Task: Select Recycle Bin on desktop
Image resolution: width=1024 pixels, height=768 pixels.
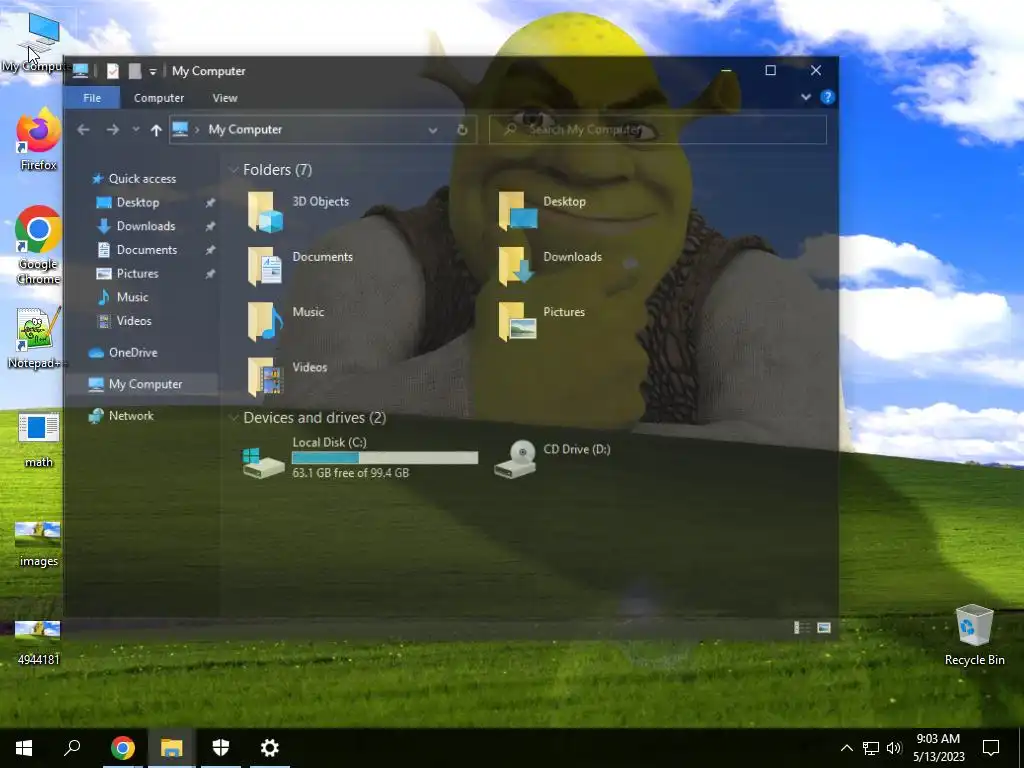Action: click(x=974, y=635)
